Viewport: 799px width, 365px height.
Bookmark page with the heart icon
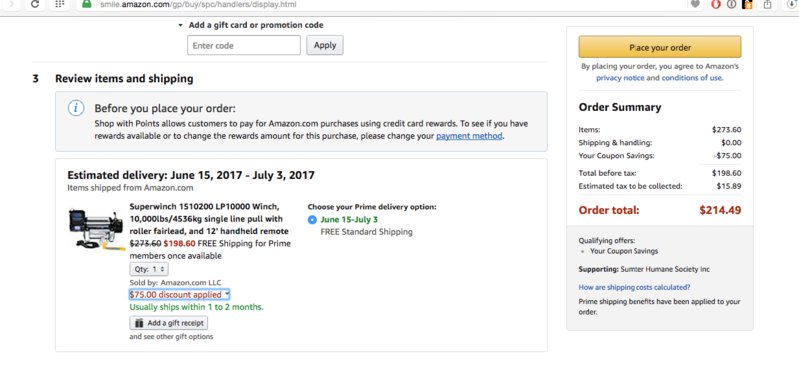click(695, 4)
